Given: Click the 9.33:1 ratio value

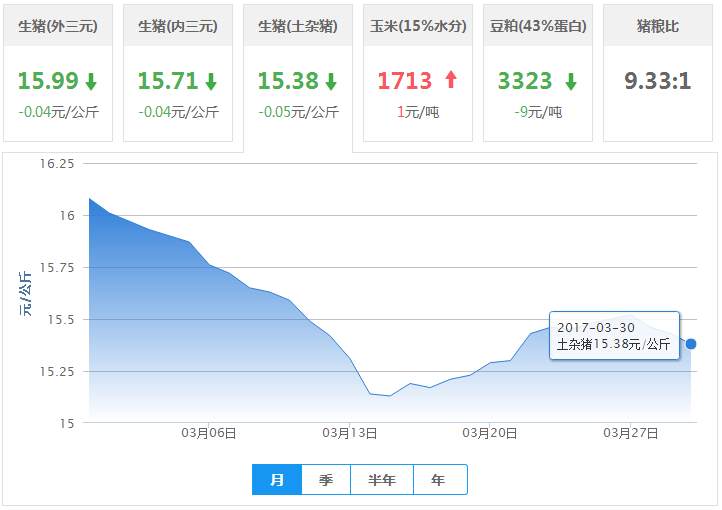Looking at the screenshot, I should pyautogui.click(x=658, y=81).
